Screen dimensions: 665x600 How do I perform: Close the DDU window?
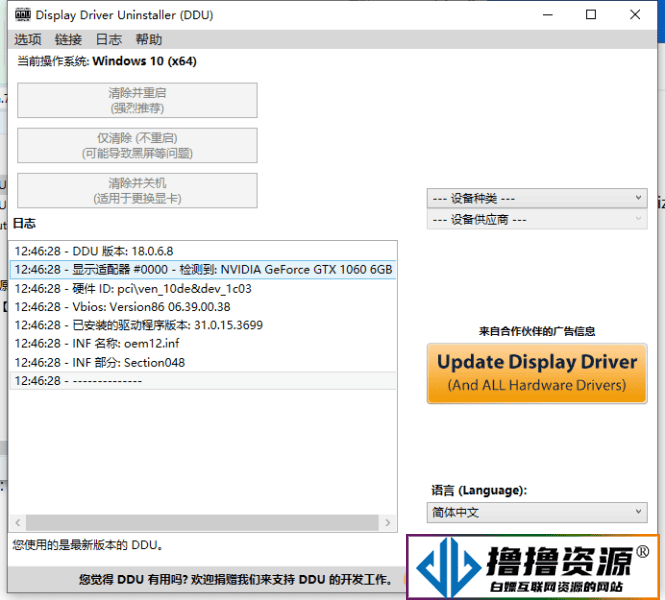[x=635, y=15]
